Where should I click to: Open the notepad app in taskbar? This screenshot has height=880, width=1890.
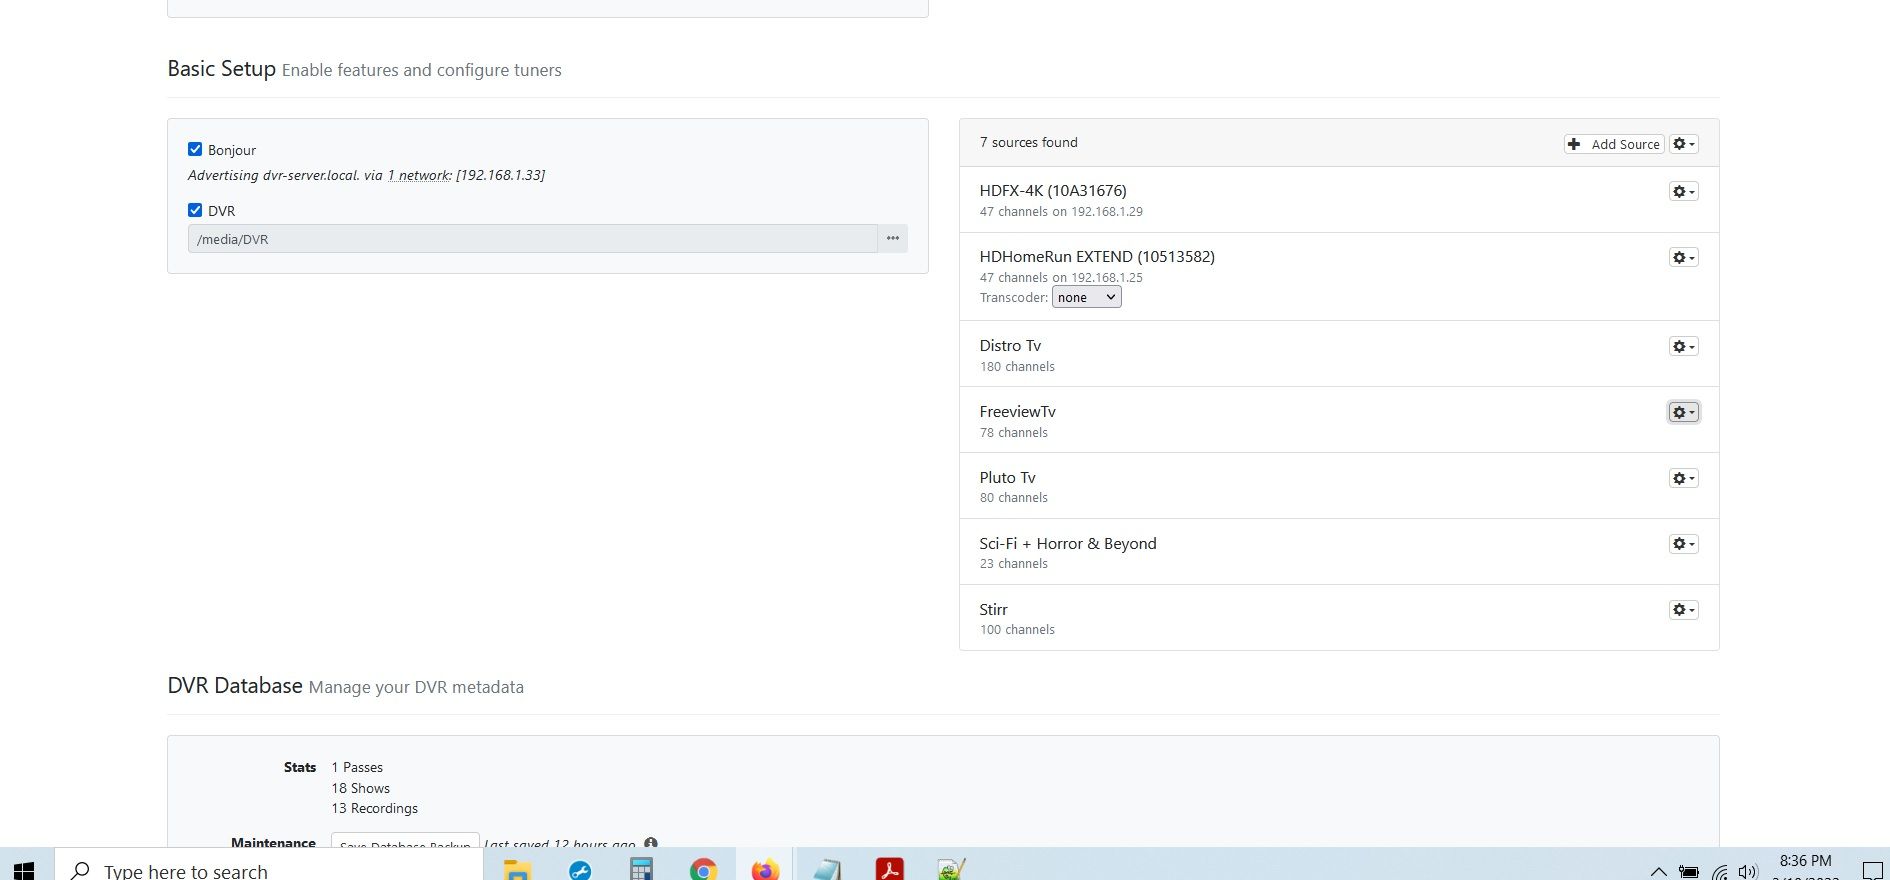pyautogui.click(x=827, y=869)
